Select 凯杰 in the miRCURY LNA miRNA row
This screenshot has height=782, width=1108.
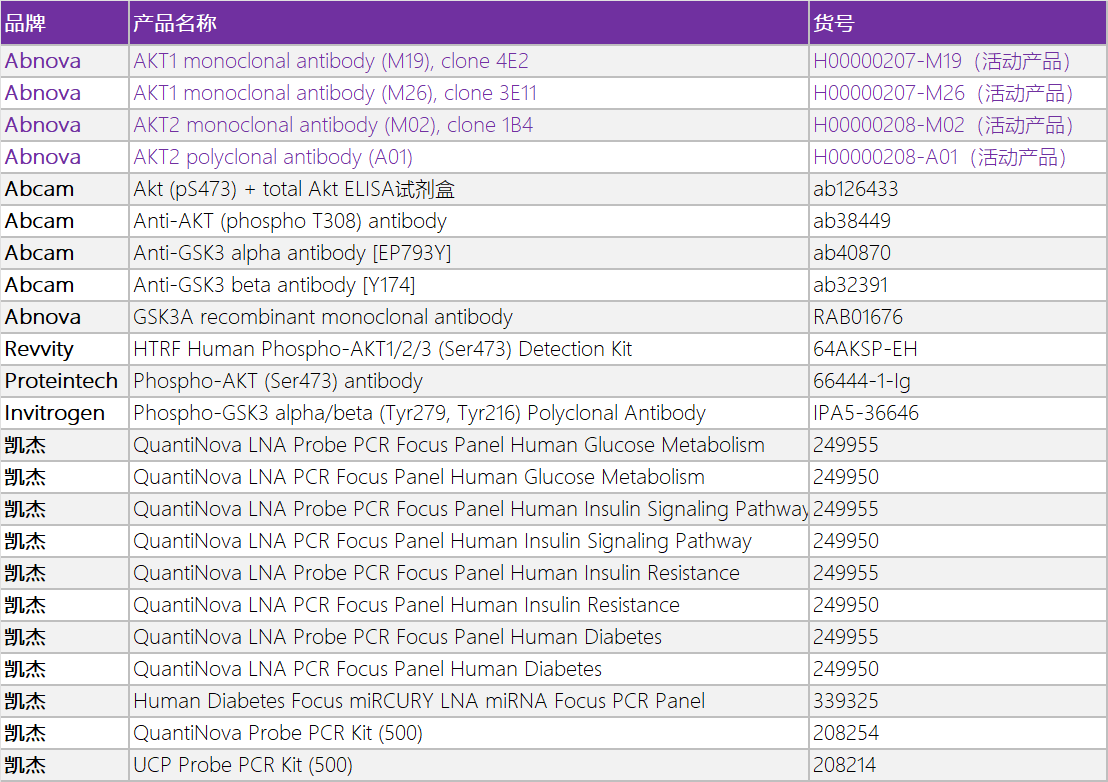64,701
